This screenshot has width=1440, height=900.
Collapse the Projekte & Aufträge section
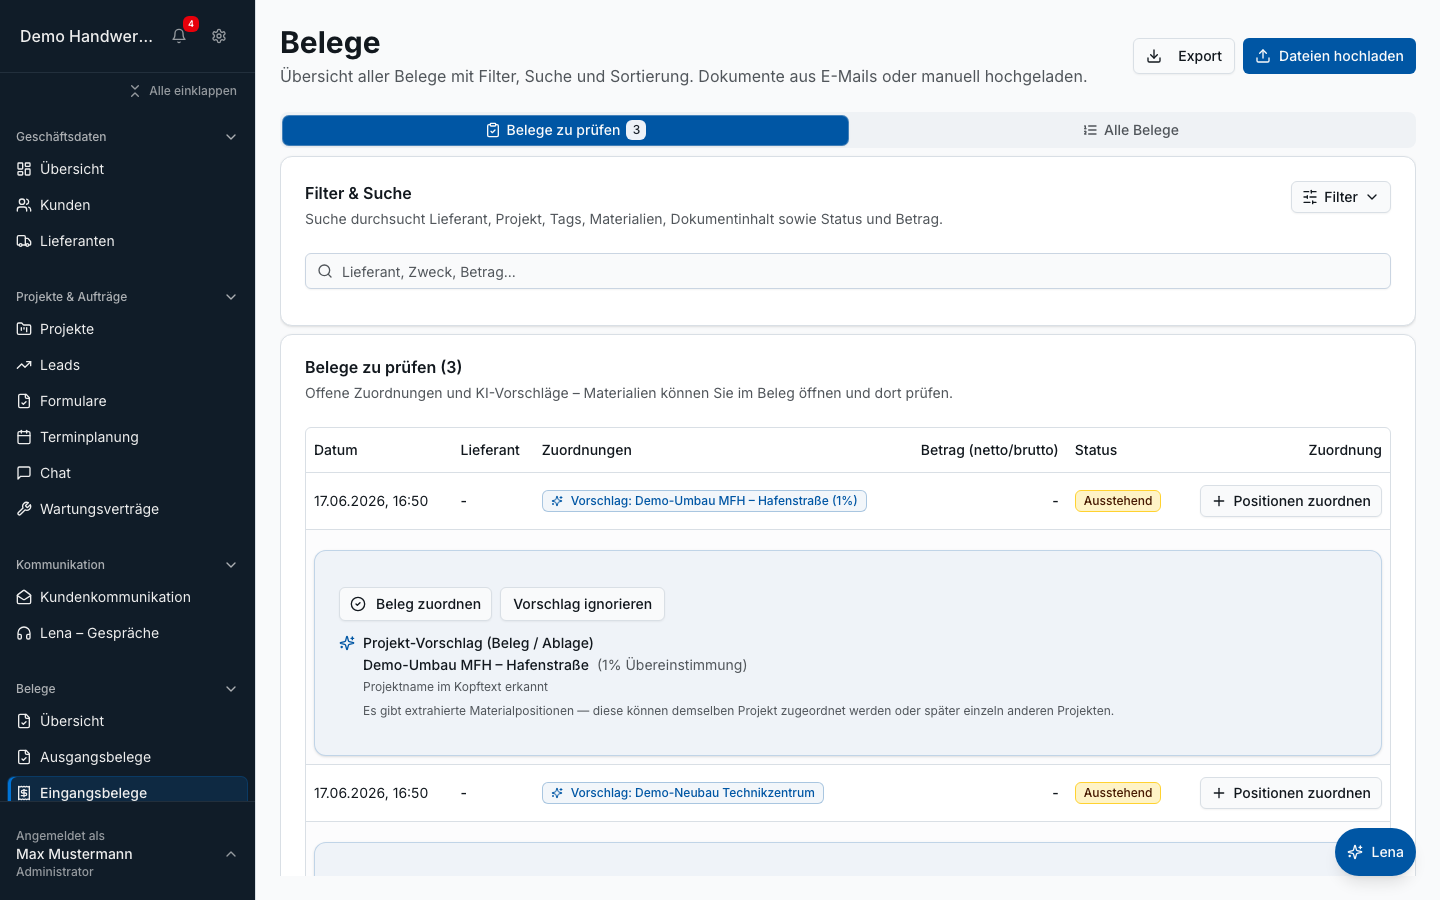[x=231, y=297]
